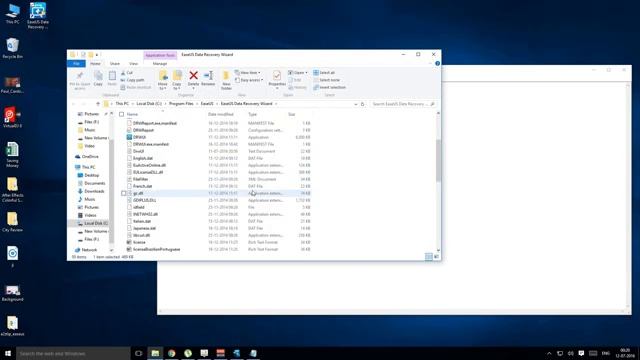Click the Application Tools contextual tab
Screen dimensions: 640x360
[160, 55]
